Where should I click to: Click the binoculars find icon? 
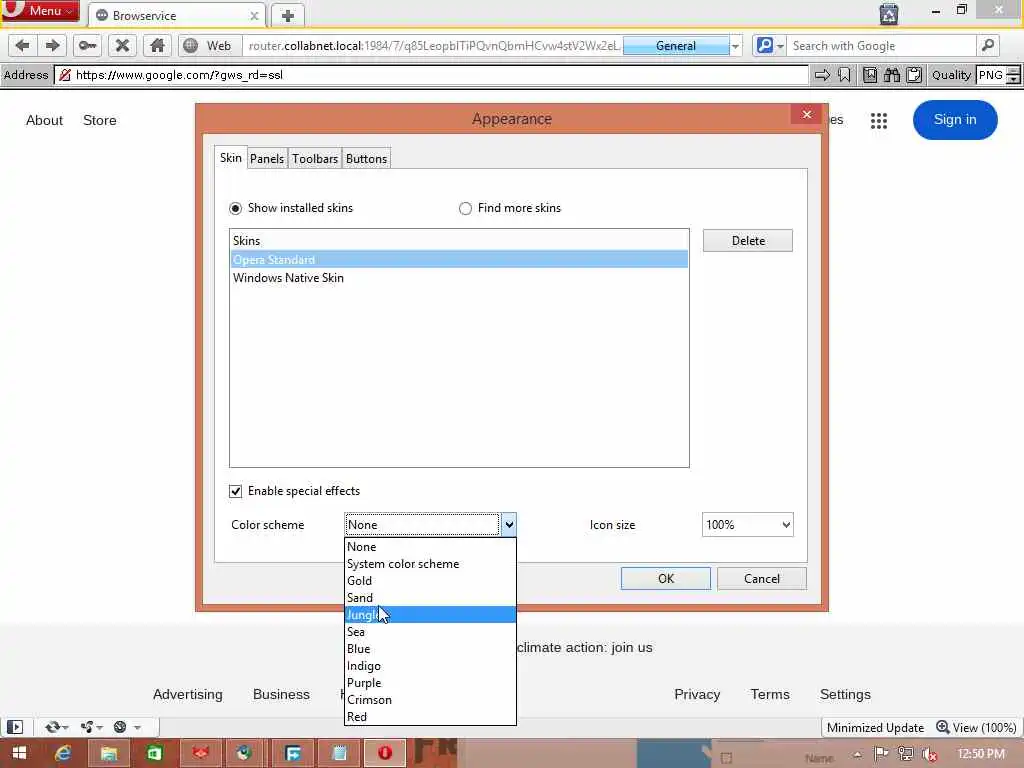892,75
